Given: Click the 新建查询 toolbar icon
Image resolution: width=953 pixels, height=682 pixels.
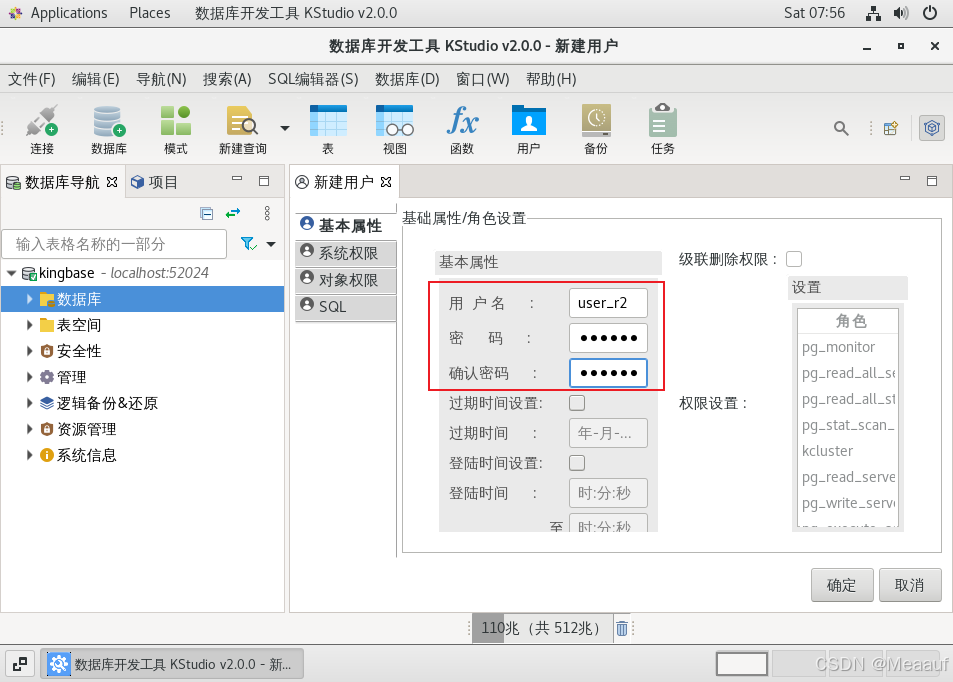Looking at the screenshot, I should (x=243, y=129).
